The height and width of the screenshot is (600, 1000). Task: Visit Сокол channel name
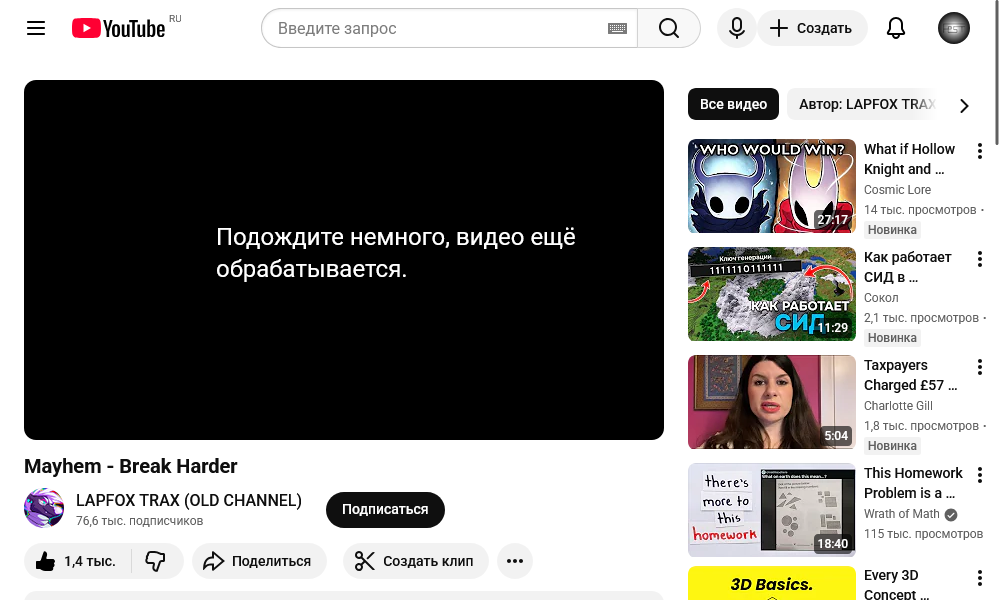coord(881,298)
